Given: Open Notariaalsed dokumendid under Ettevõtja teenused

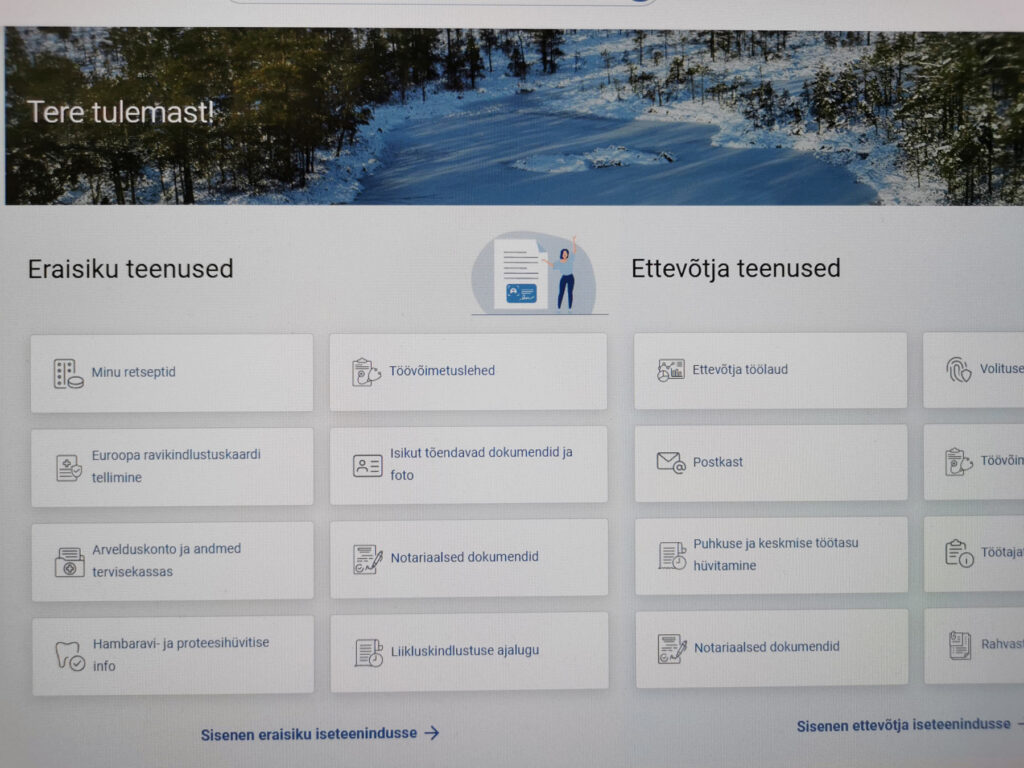Looking at the screenshot, I should (771, 648).
